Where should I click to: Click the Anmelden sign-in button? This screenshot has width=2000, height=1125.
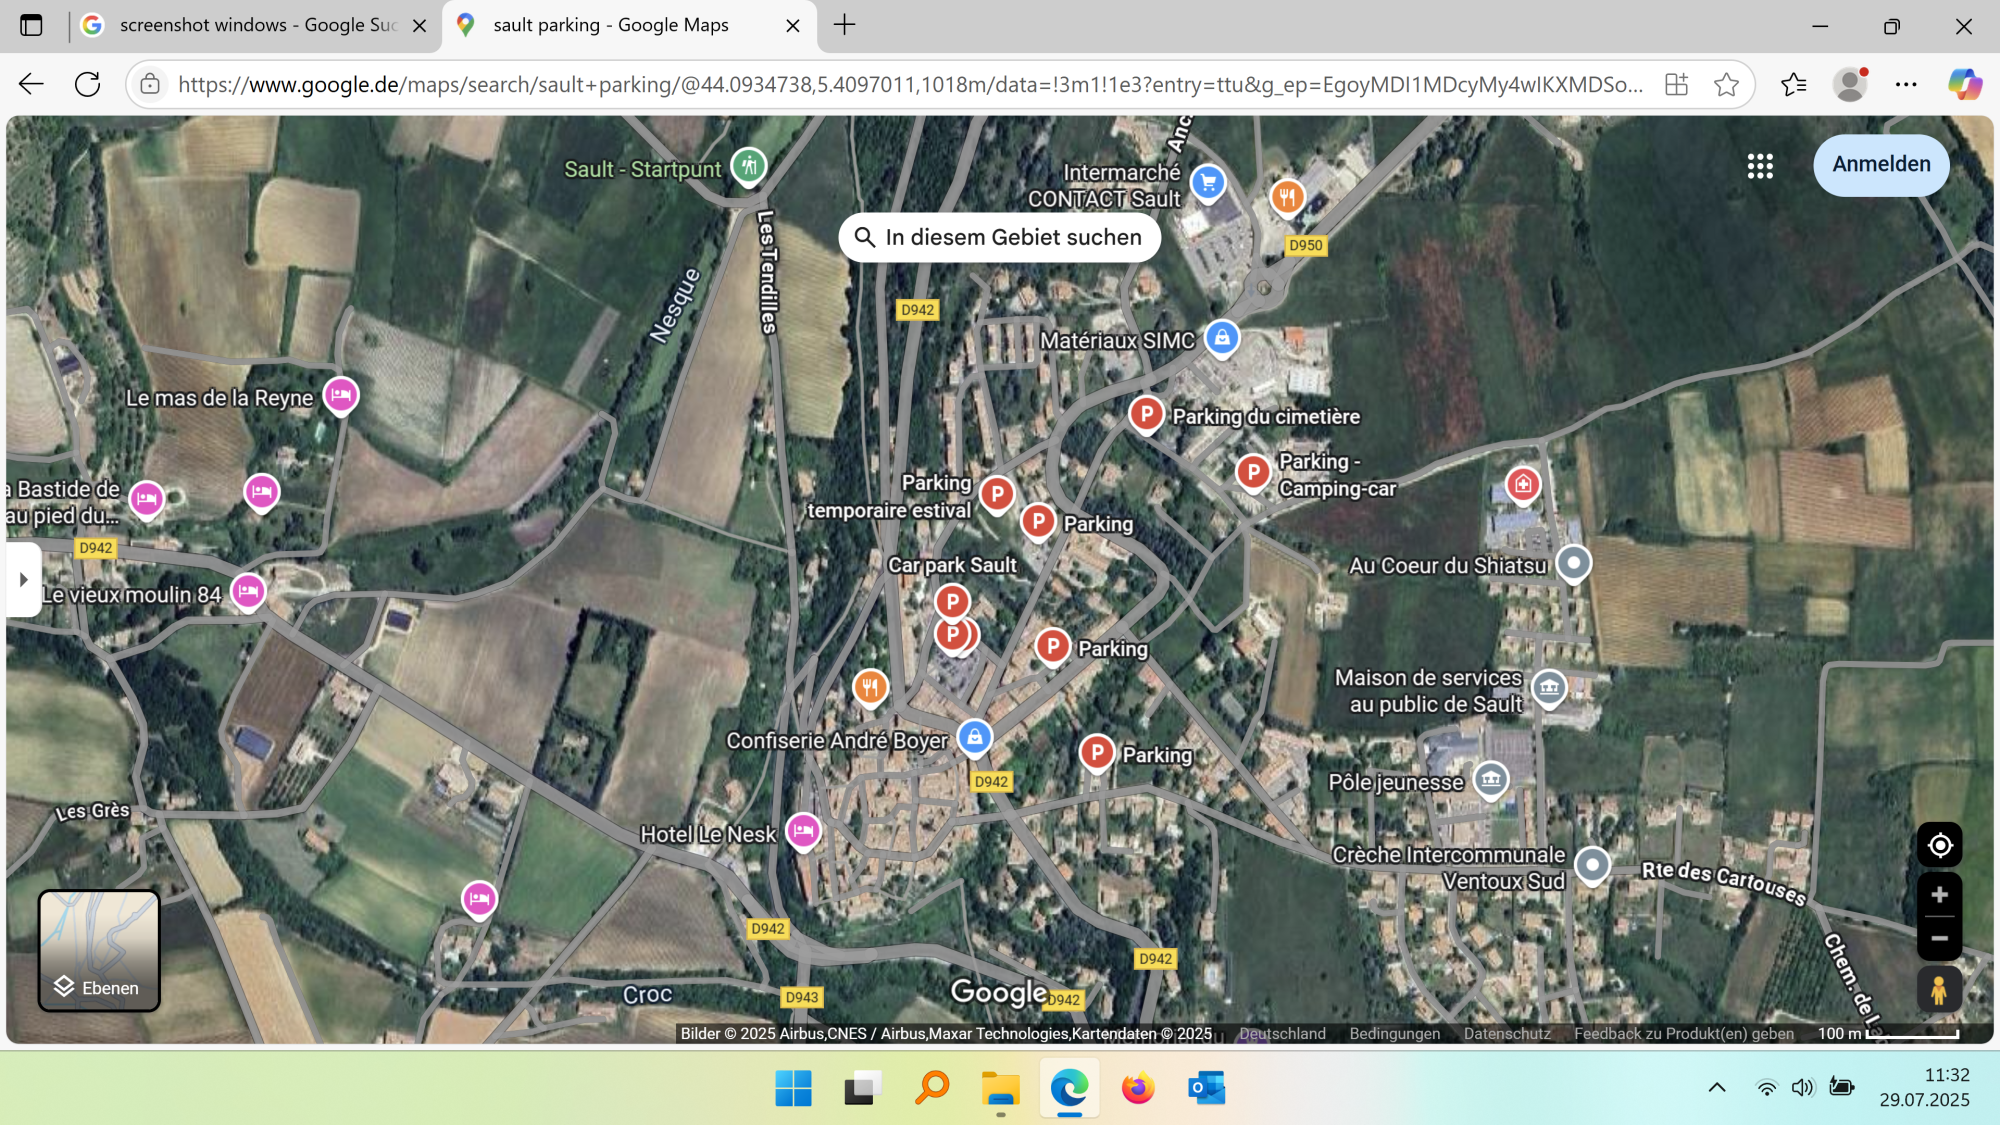pyautogui.click(x=1880, y=165)
